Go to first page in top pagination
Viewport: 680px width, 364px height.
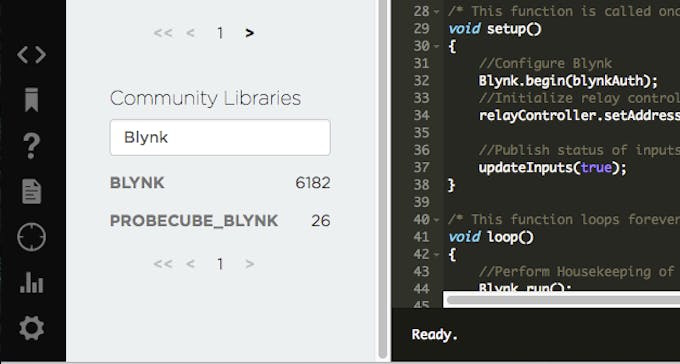(163, 33)
